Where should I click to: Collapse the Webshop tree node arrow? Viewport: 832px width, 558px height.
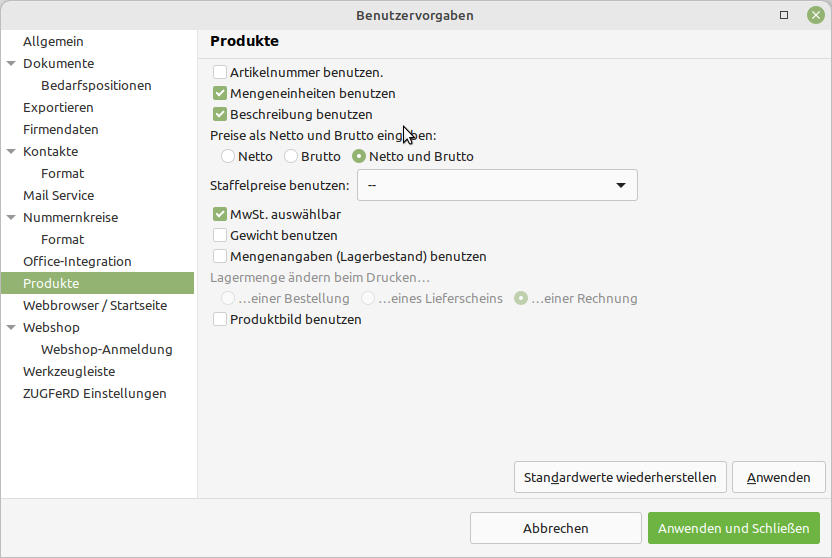11,328
